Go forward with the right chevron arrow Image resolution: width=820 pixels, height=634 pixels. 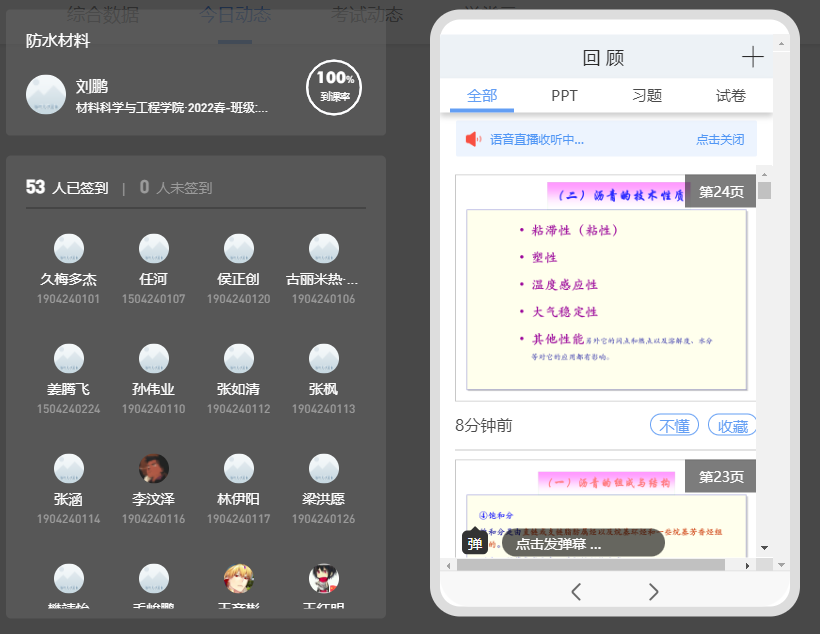click(x=654, y=592)
